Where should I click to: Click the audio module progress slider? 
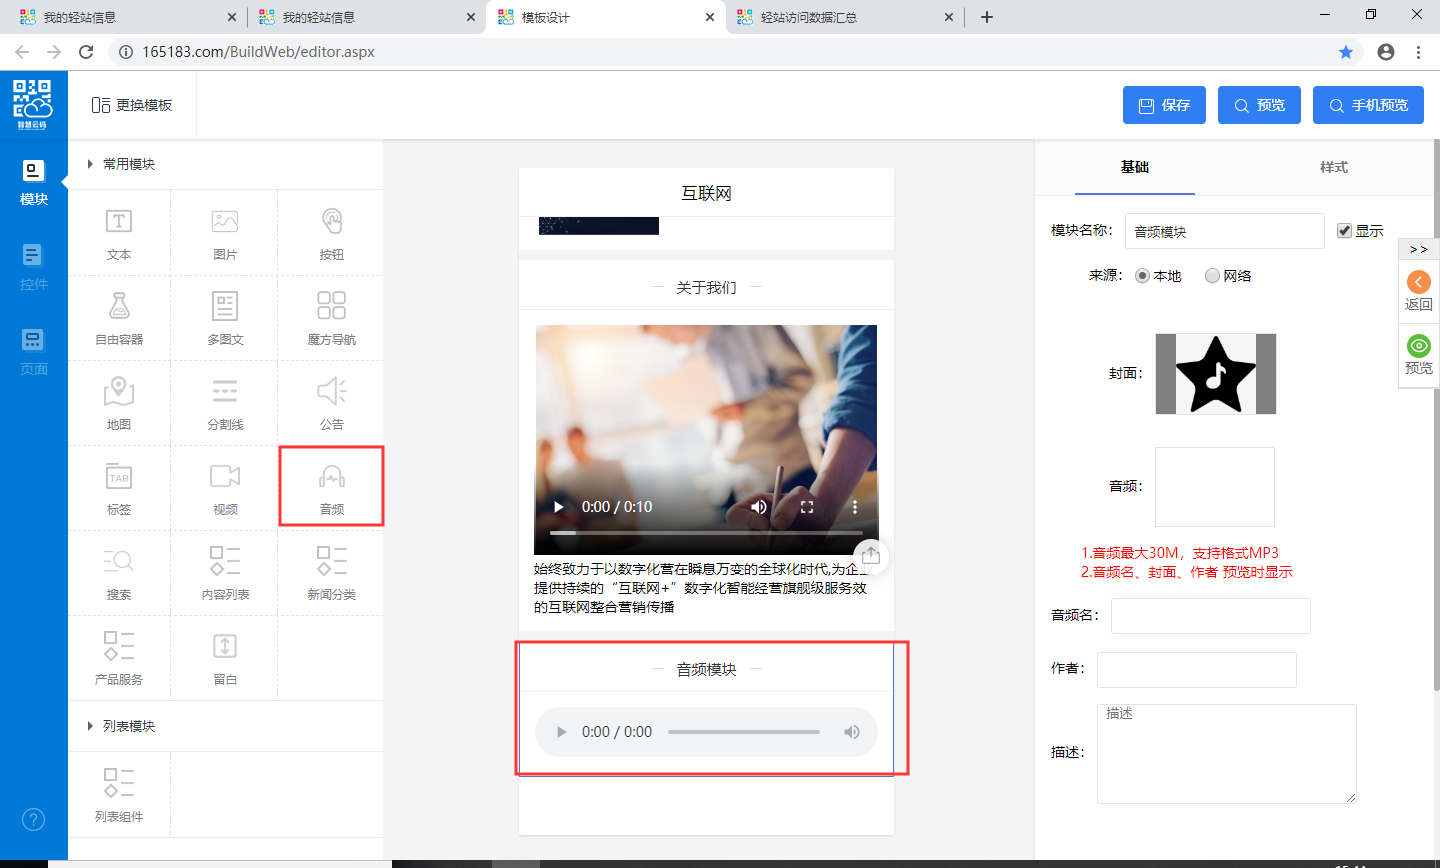coord(743,732)
